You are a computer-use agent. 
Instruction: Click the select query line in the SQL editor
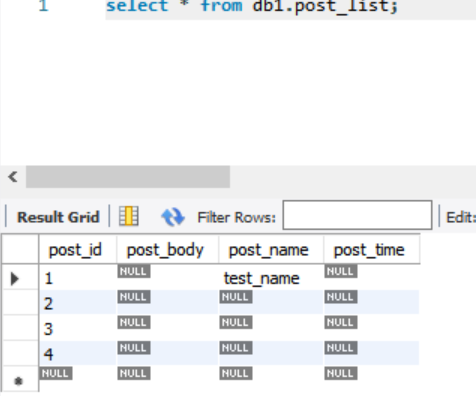[252, 7]
